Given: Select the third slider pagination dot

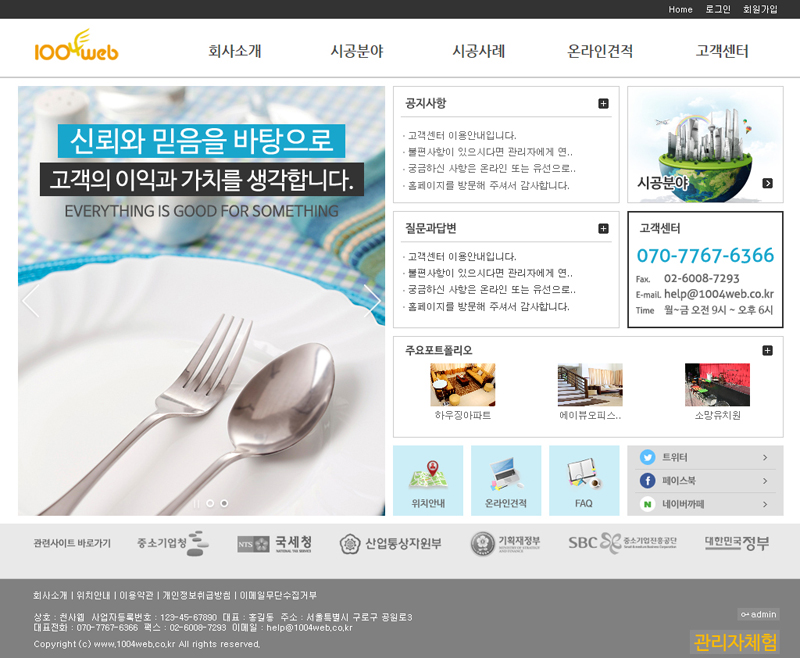Looking at the screenshot, I should (x=224, y=503).
